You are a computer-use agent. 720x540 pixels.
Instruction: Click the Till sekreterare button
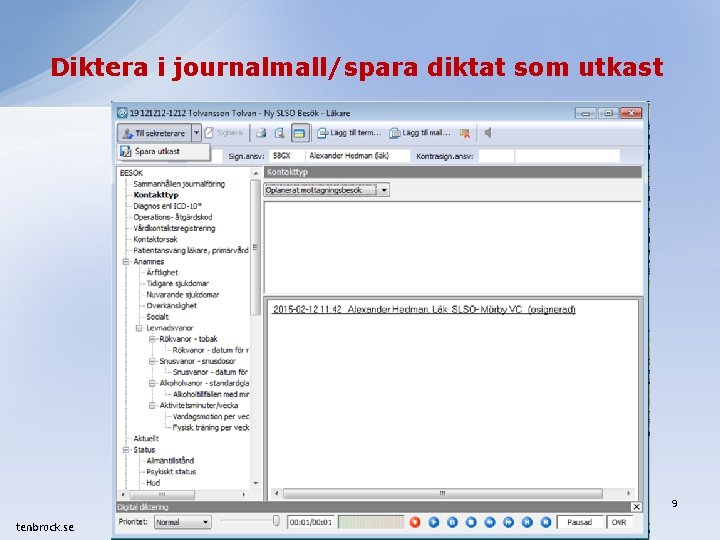pyautogui.click(x=154, y=133)
